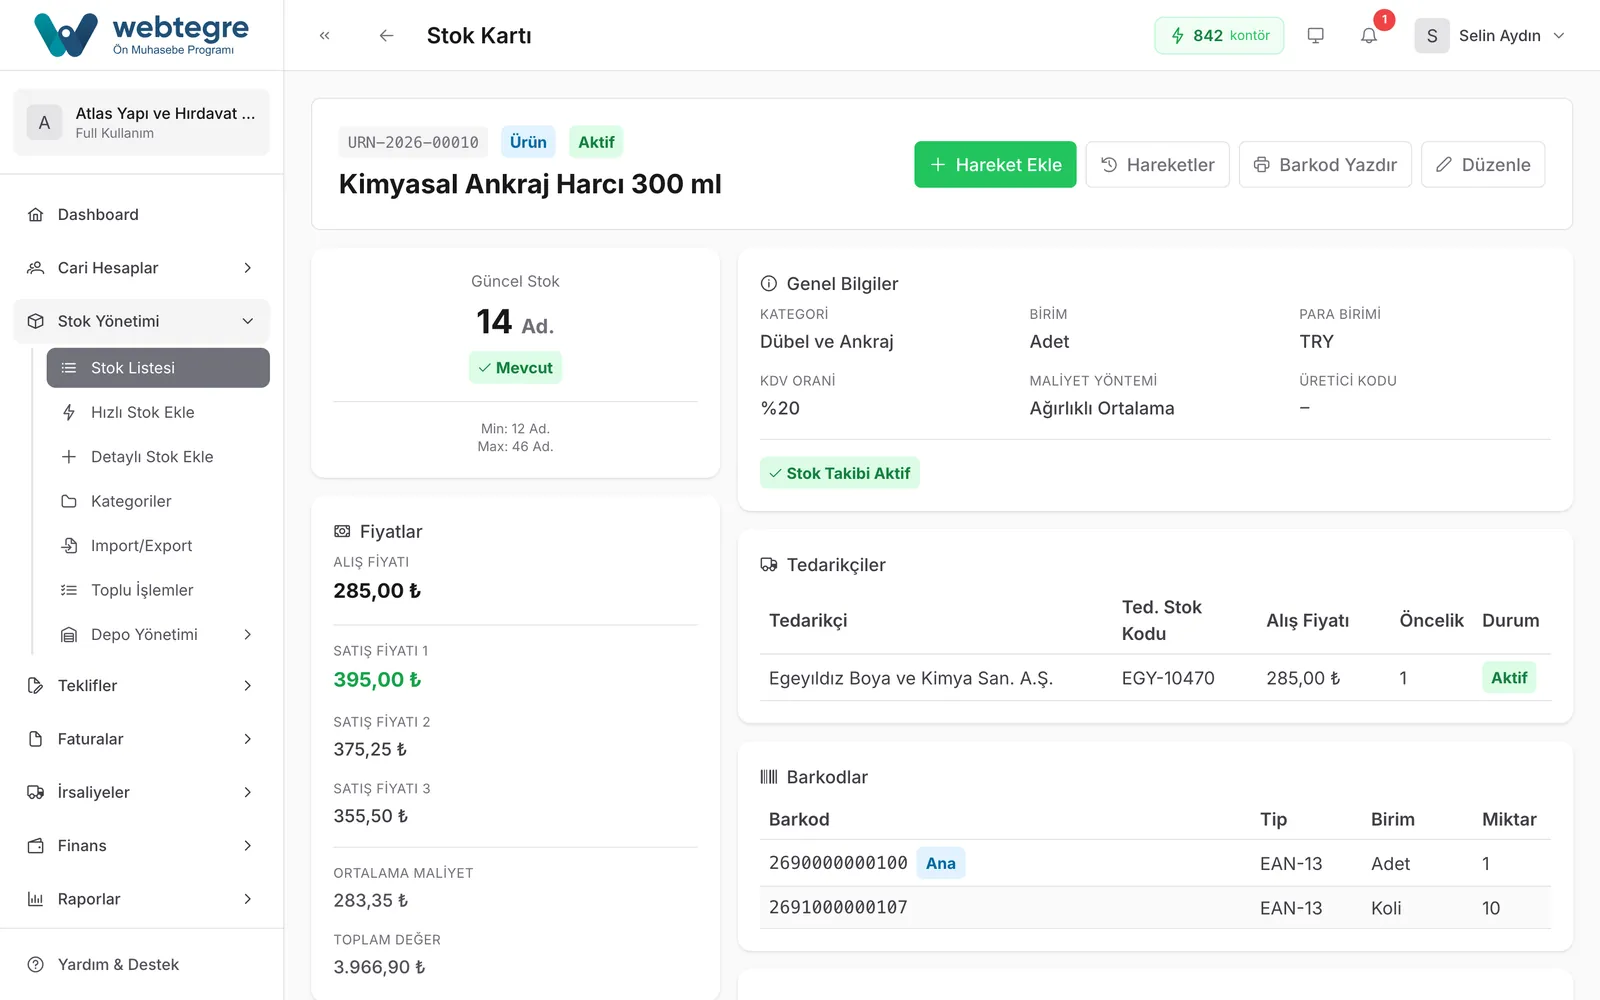Click Barkod Yazdır button
The width and height of the screenshot is (1600, 1000).
1325,165
